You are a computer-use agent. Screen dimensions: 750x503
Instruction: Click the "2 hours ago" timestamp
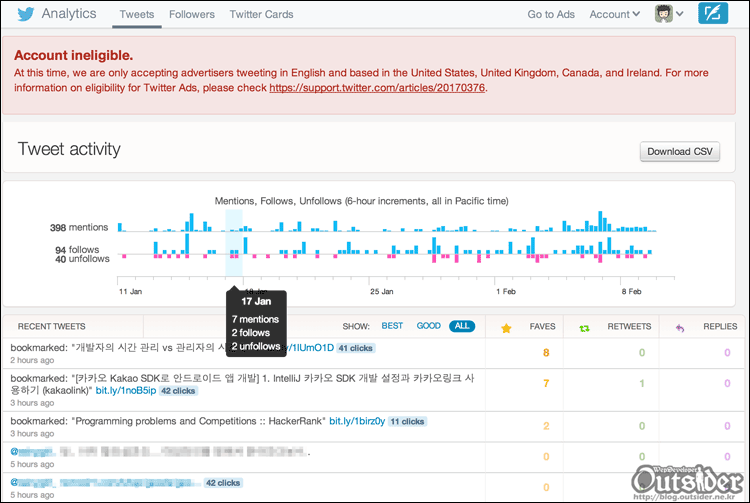(32, 360)
